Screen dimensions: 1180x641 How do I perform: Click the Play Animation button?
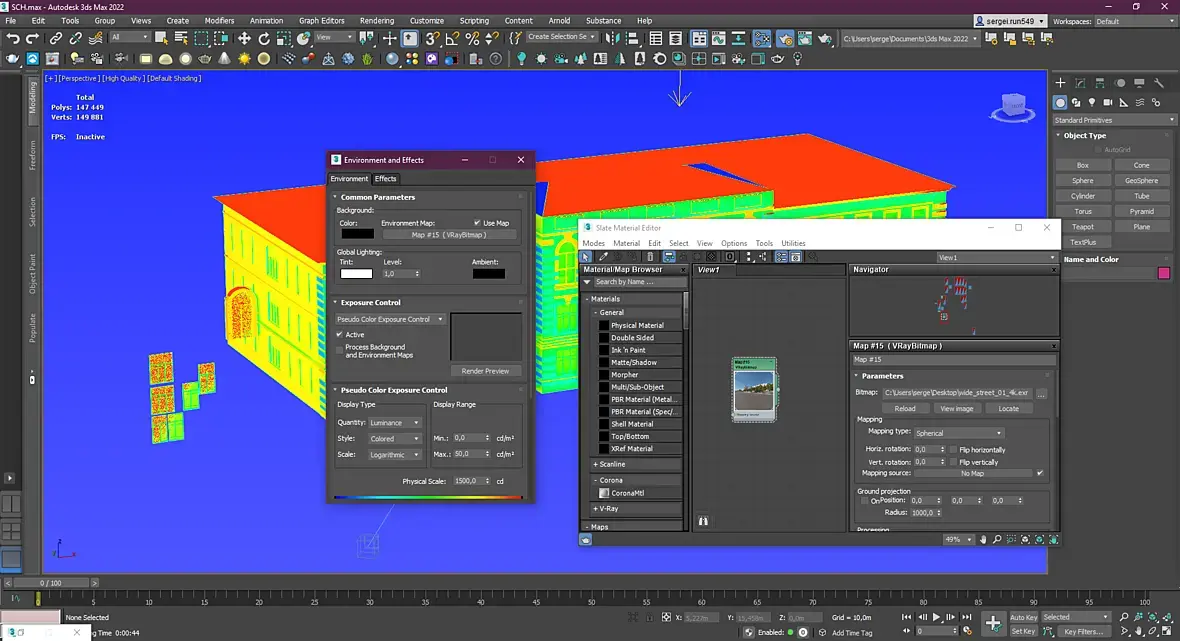pyautogui.click(x=937, y=617)
